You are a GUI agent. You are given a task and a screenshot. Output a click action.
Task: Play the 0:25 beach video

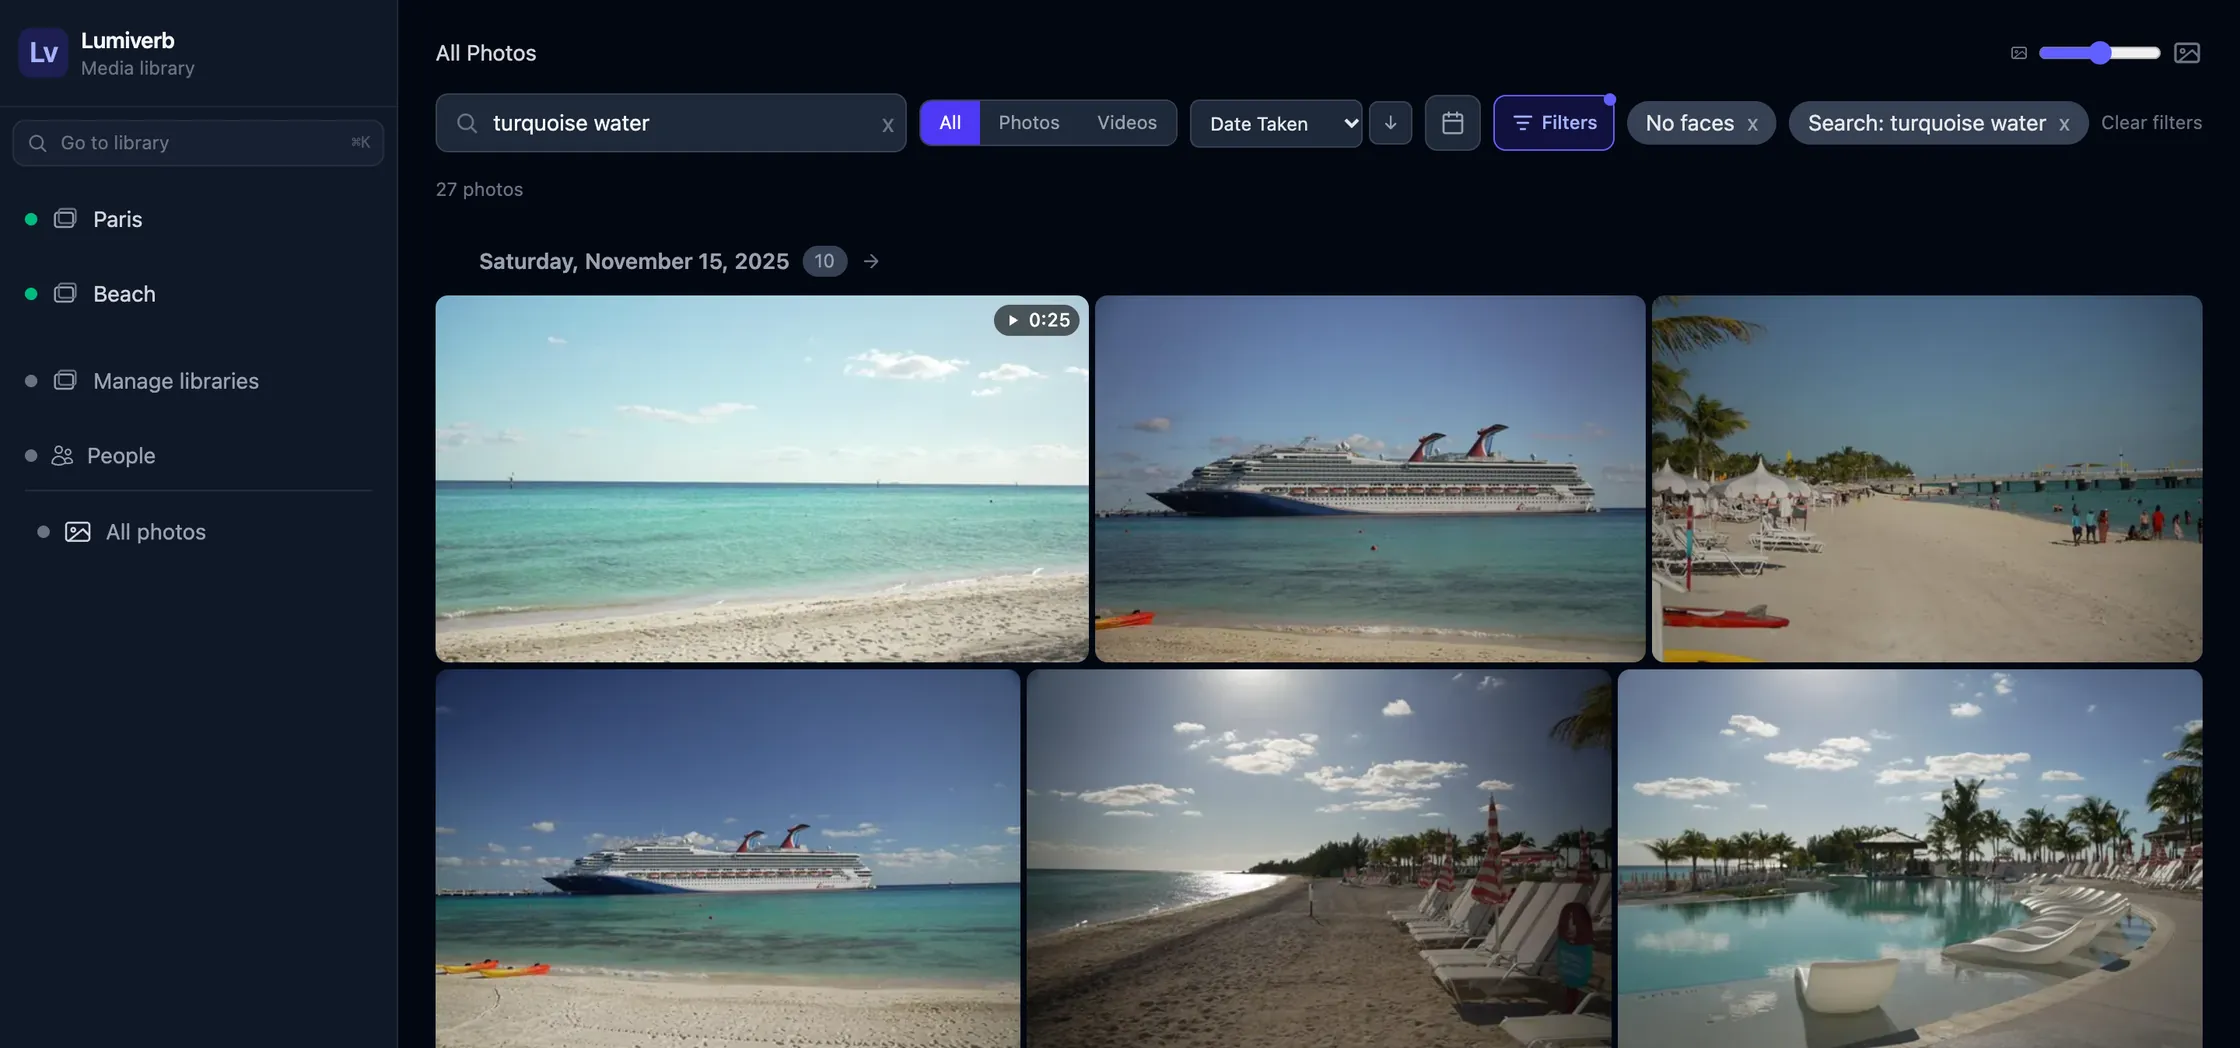click(x=762, y=478)
